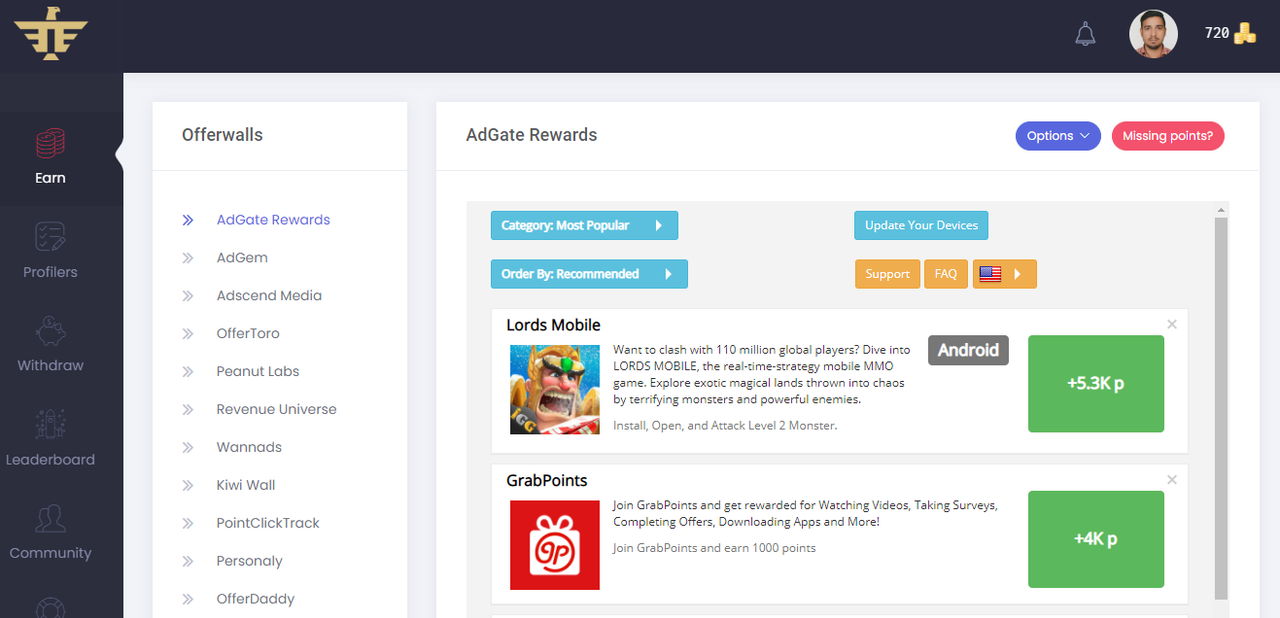Click the "Join GrabPoints and earn 1000 points" text
This screenshot has height=618, width=1280.
(x=714, y=548)
